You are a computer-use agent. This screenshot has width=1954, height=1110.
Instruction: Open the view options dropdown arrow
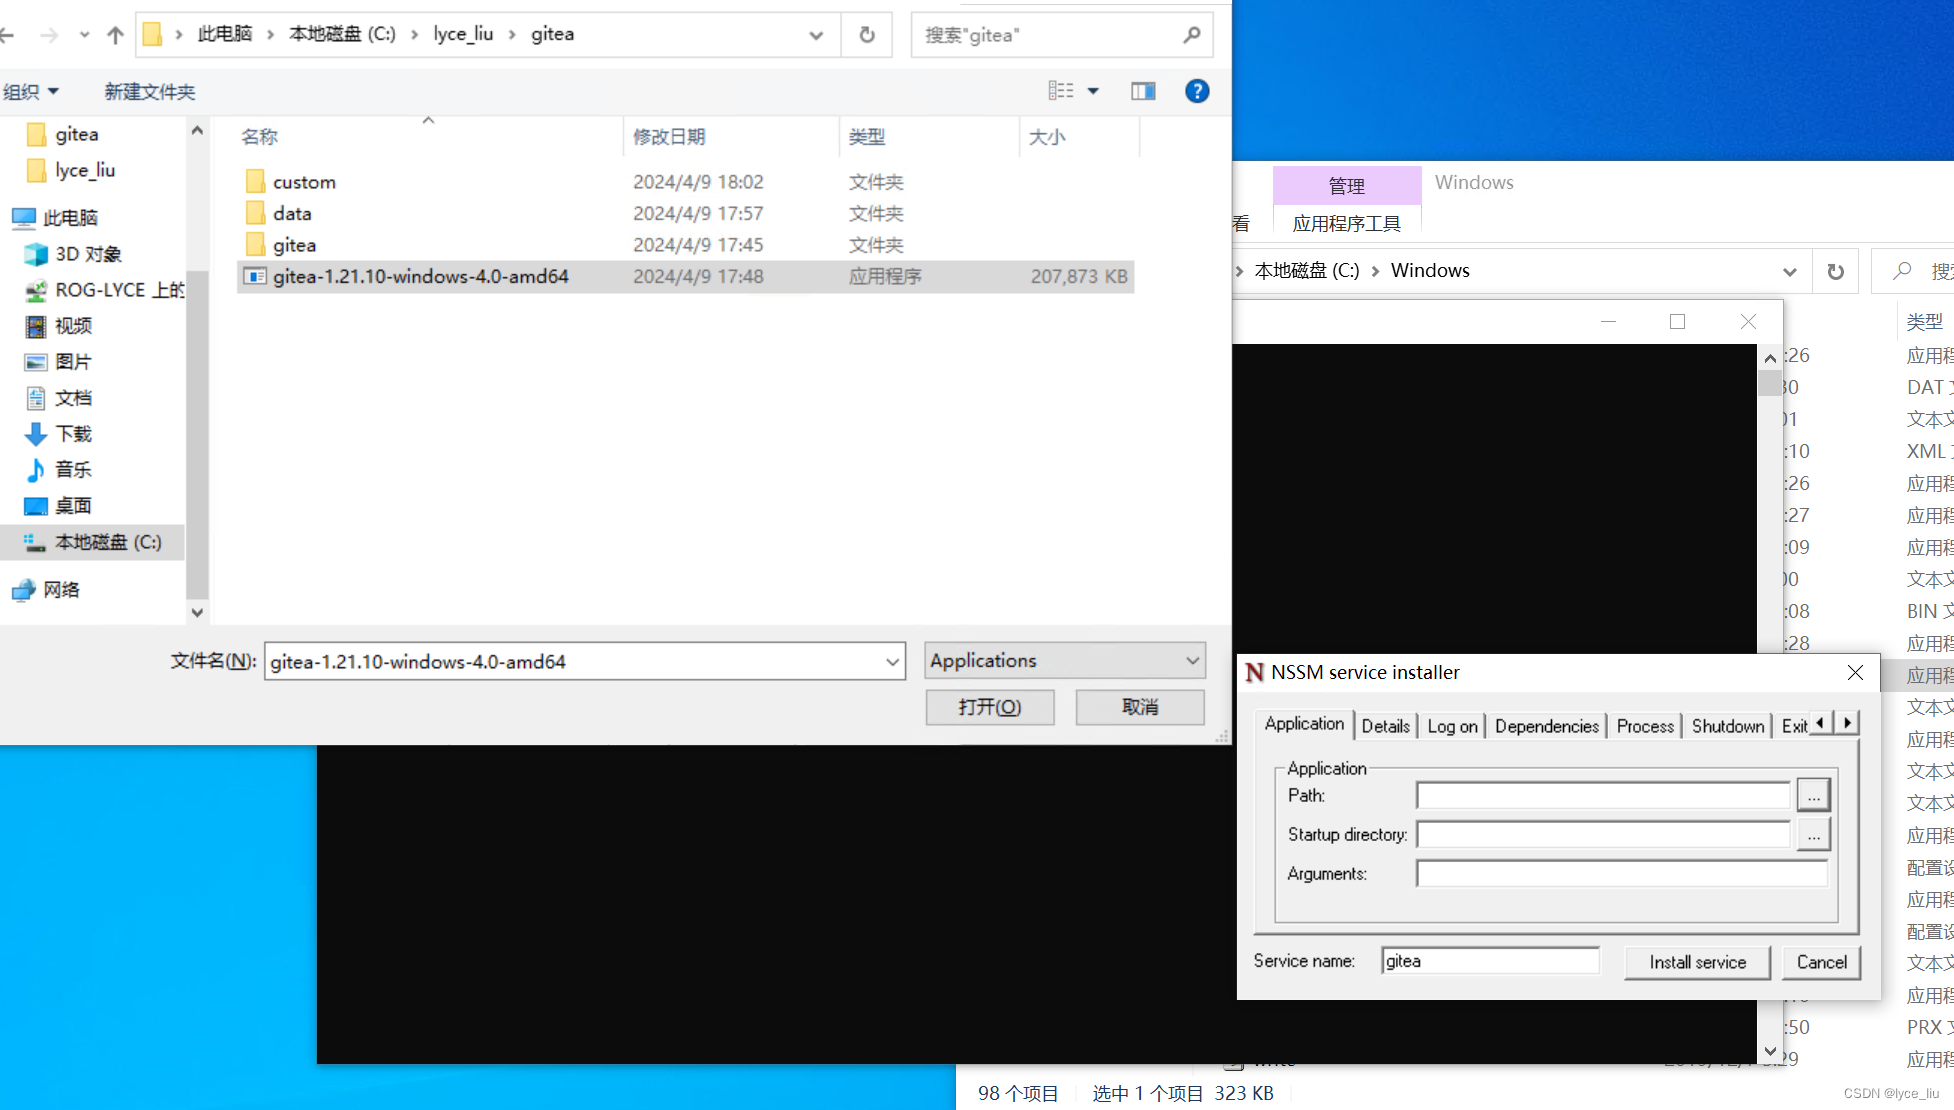click(x=1093, y=91)
